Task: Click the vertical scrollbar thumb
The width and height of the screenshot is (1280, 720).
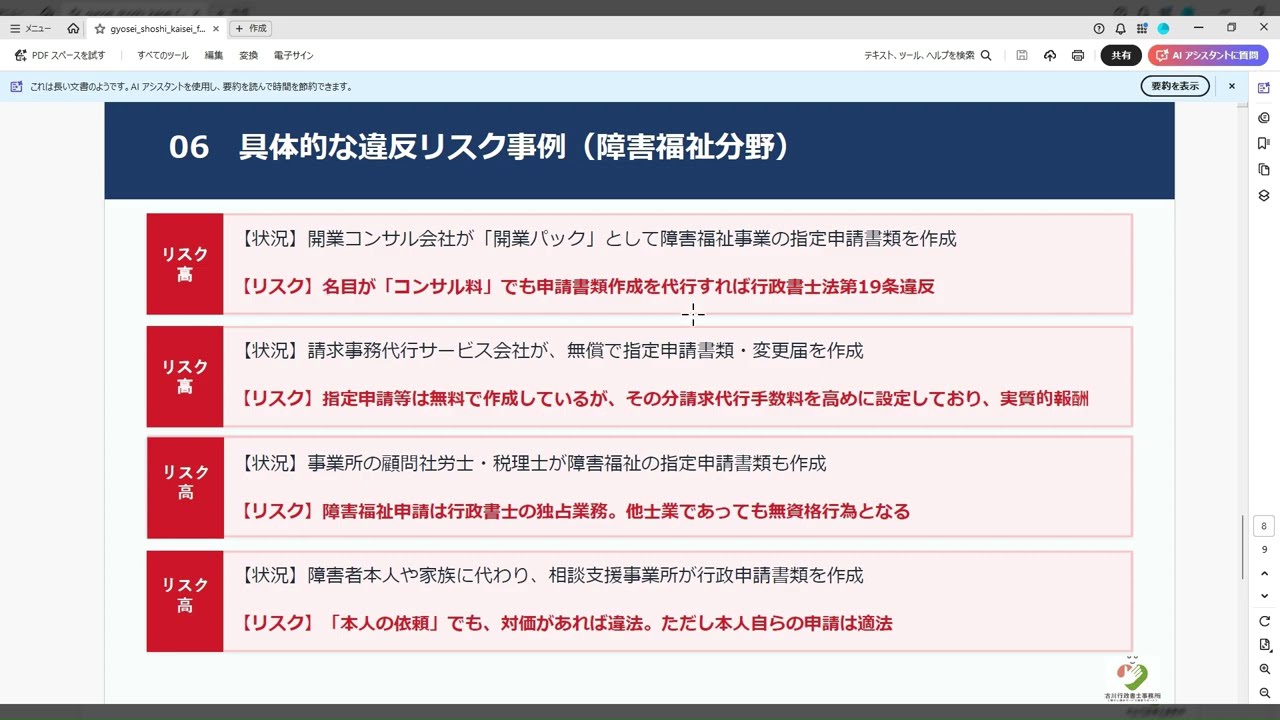Action: [1243, 546]
